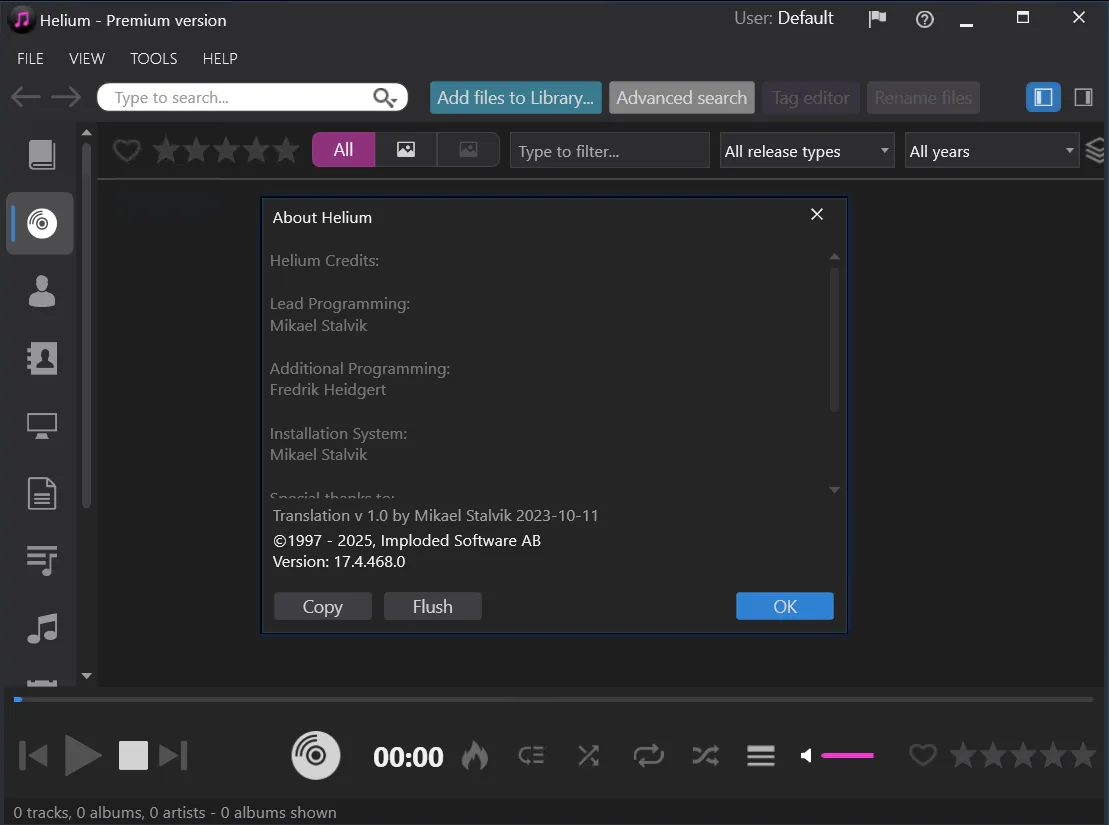This screenshot has width=1109, height=825.
Task: Skip to previous track
Action: click(33, 756)
